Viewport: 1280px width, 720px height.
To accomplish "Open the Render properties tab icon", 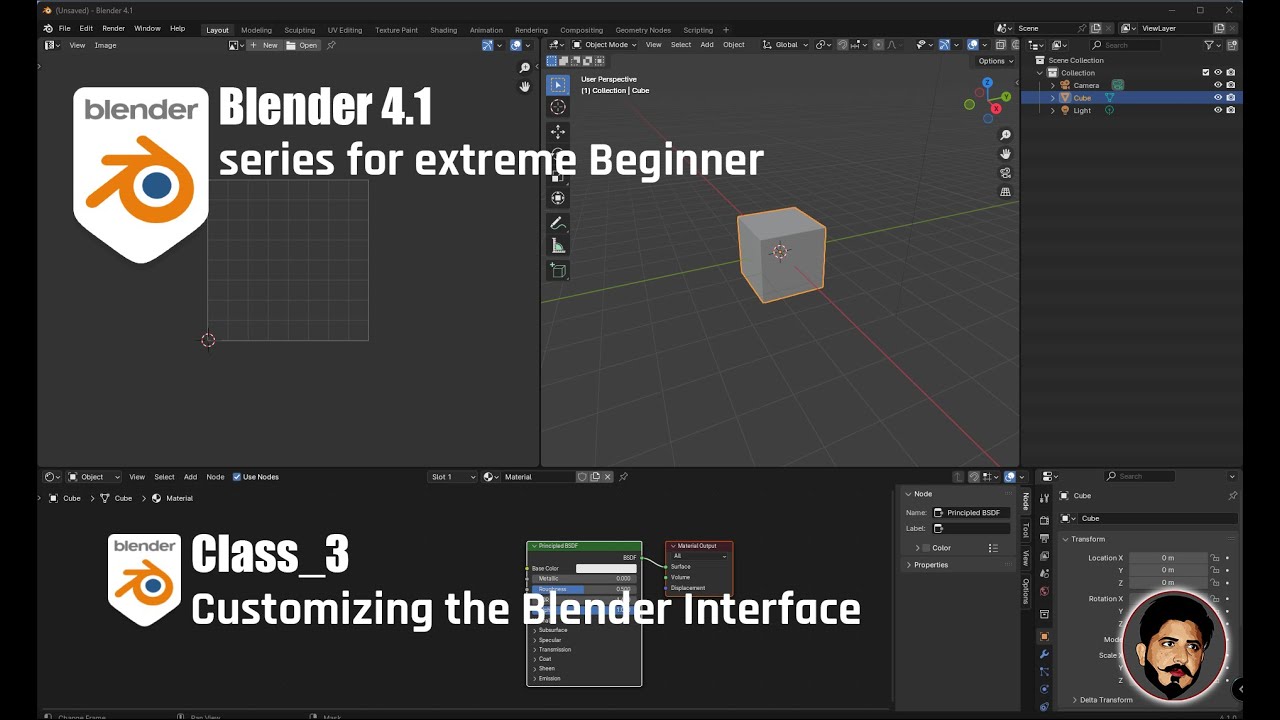I will 1044,520.
